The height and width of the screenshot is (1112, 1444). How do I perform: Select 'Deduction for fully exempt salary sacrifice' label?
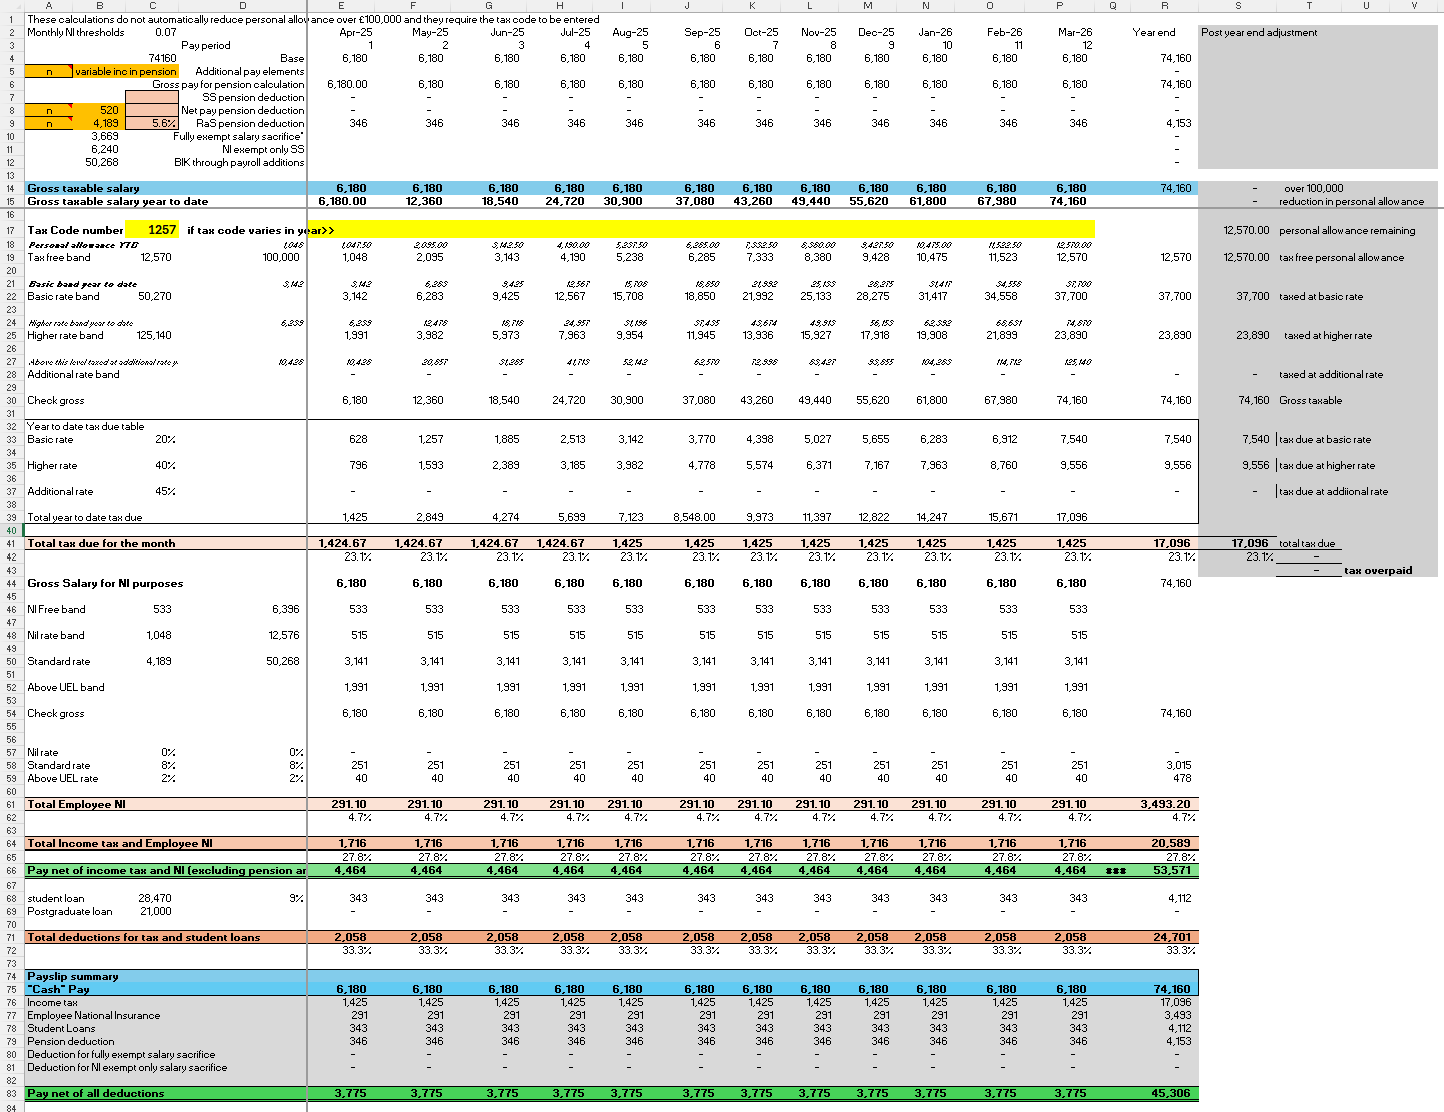point(121,1054)
